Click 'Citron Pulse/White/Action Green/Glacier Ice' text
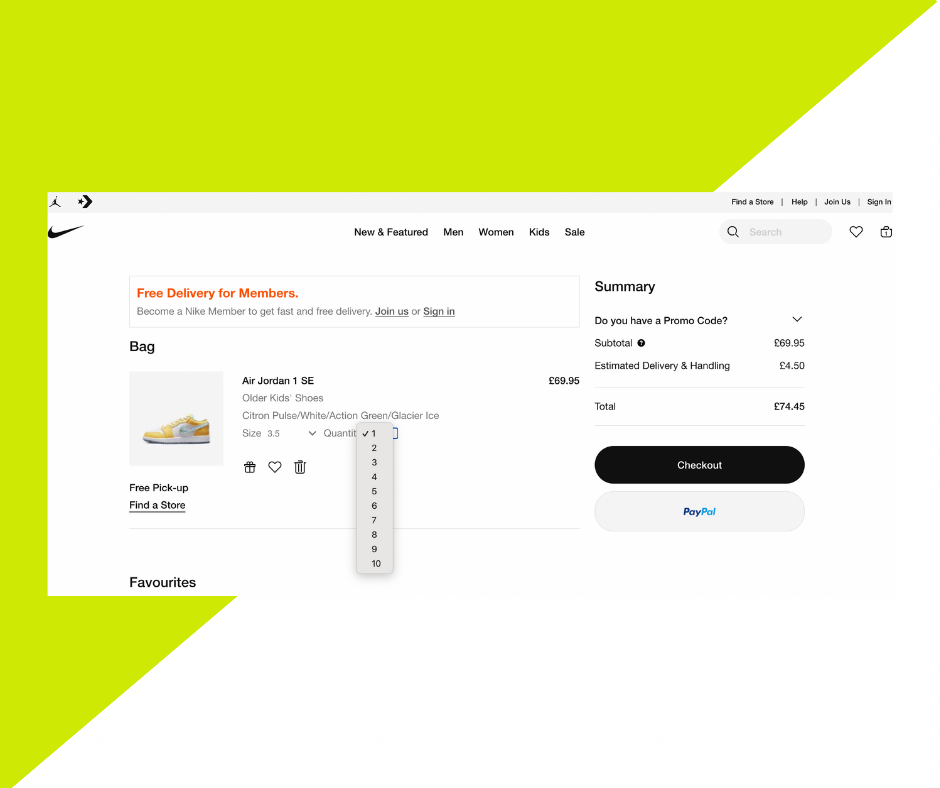The image size is (940, 788). [x=341, y=416]
